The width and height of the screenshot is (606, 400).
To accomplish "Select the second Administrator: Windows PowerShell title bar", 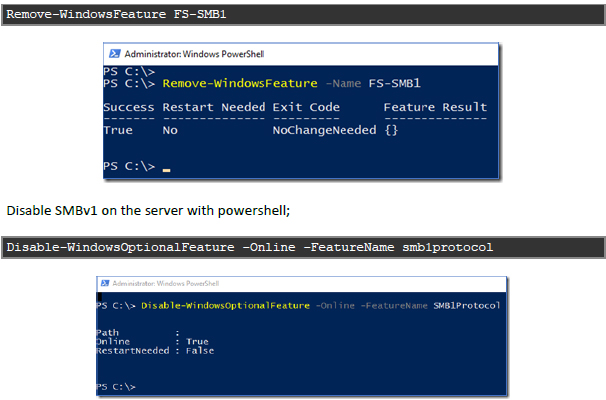I will point(301,284).
